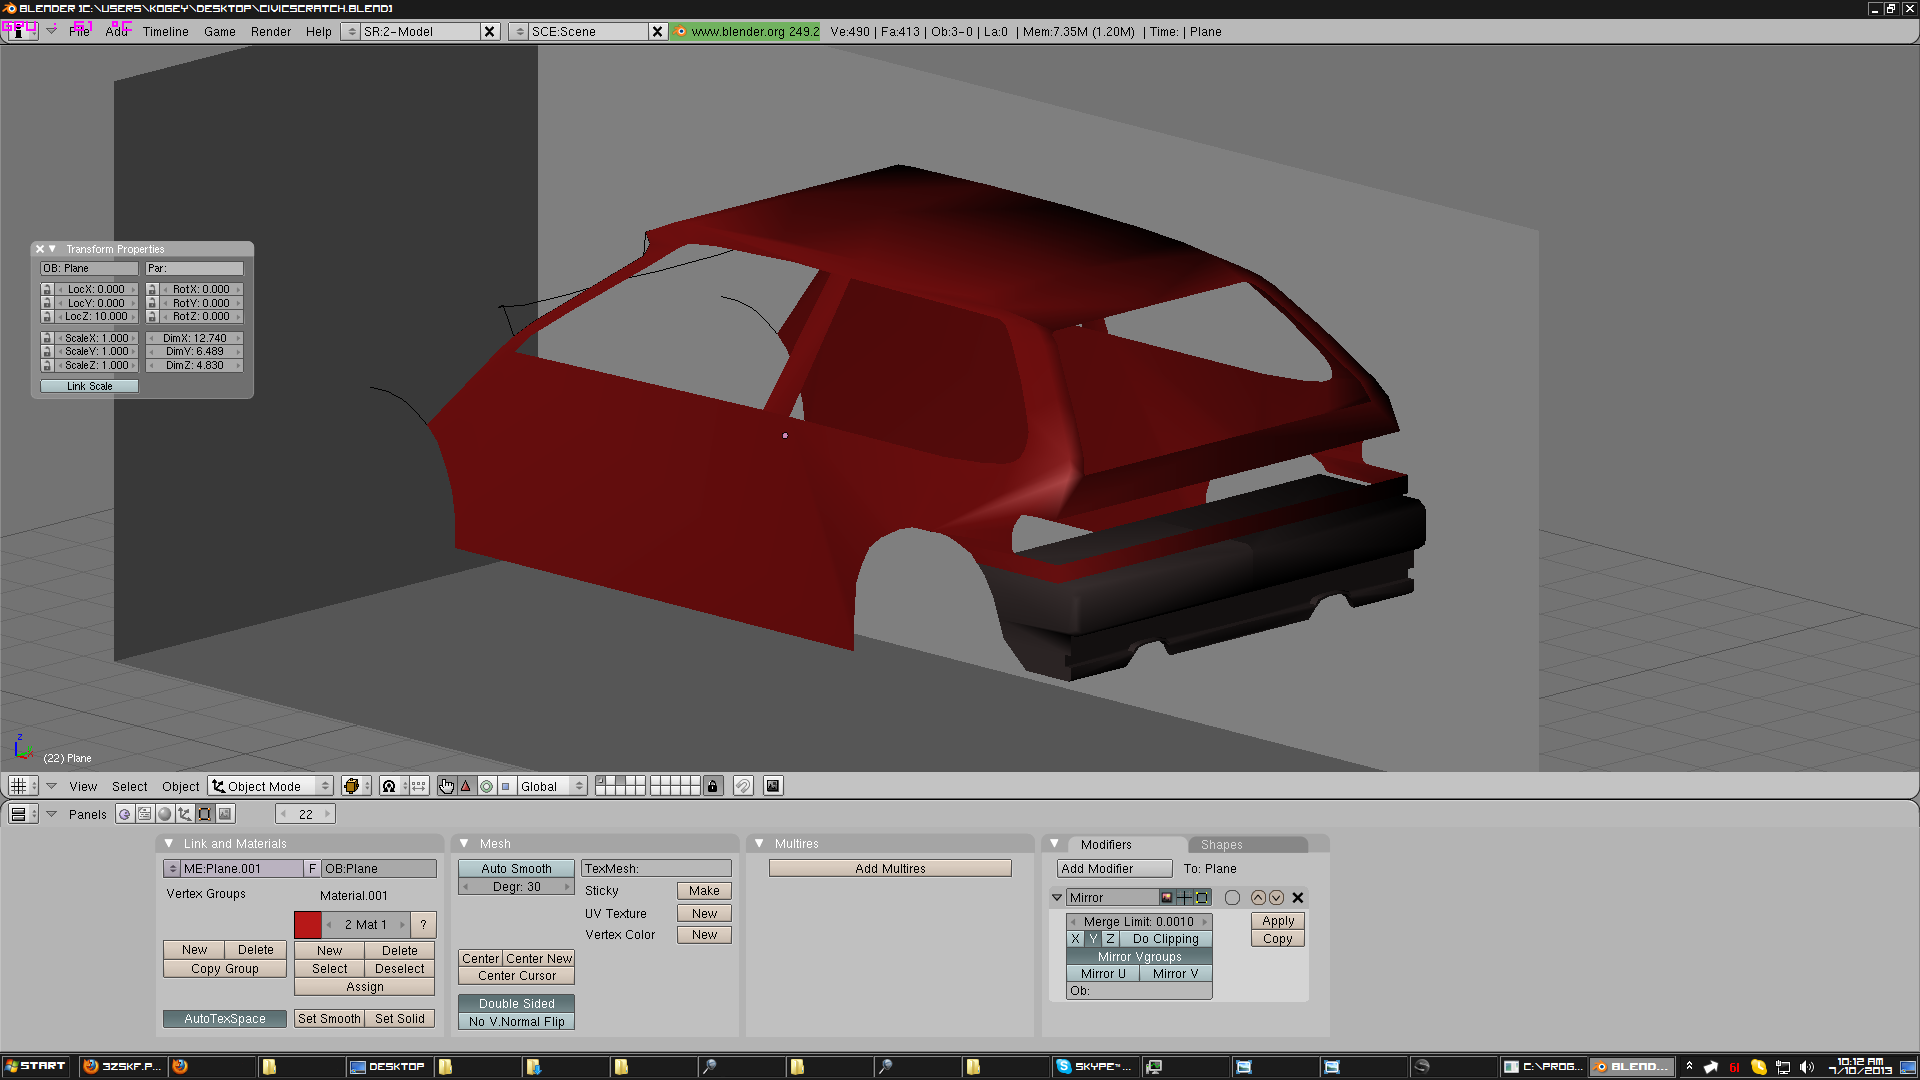
Task: Toggle the Double Sided button
Action: pos(516,1004)
